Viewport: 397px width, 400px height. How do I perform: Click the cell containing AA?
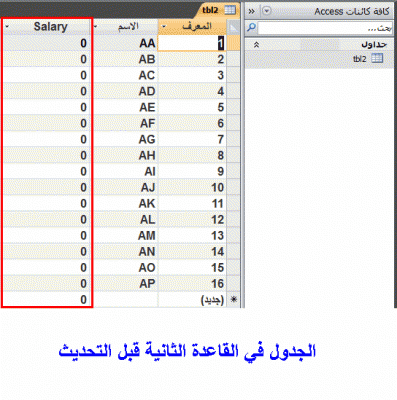tap(125, 43)
